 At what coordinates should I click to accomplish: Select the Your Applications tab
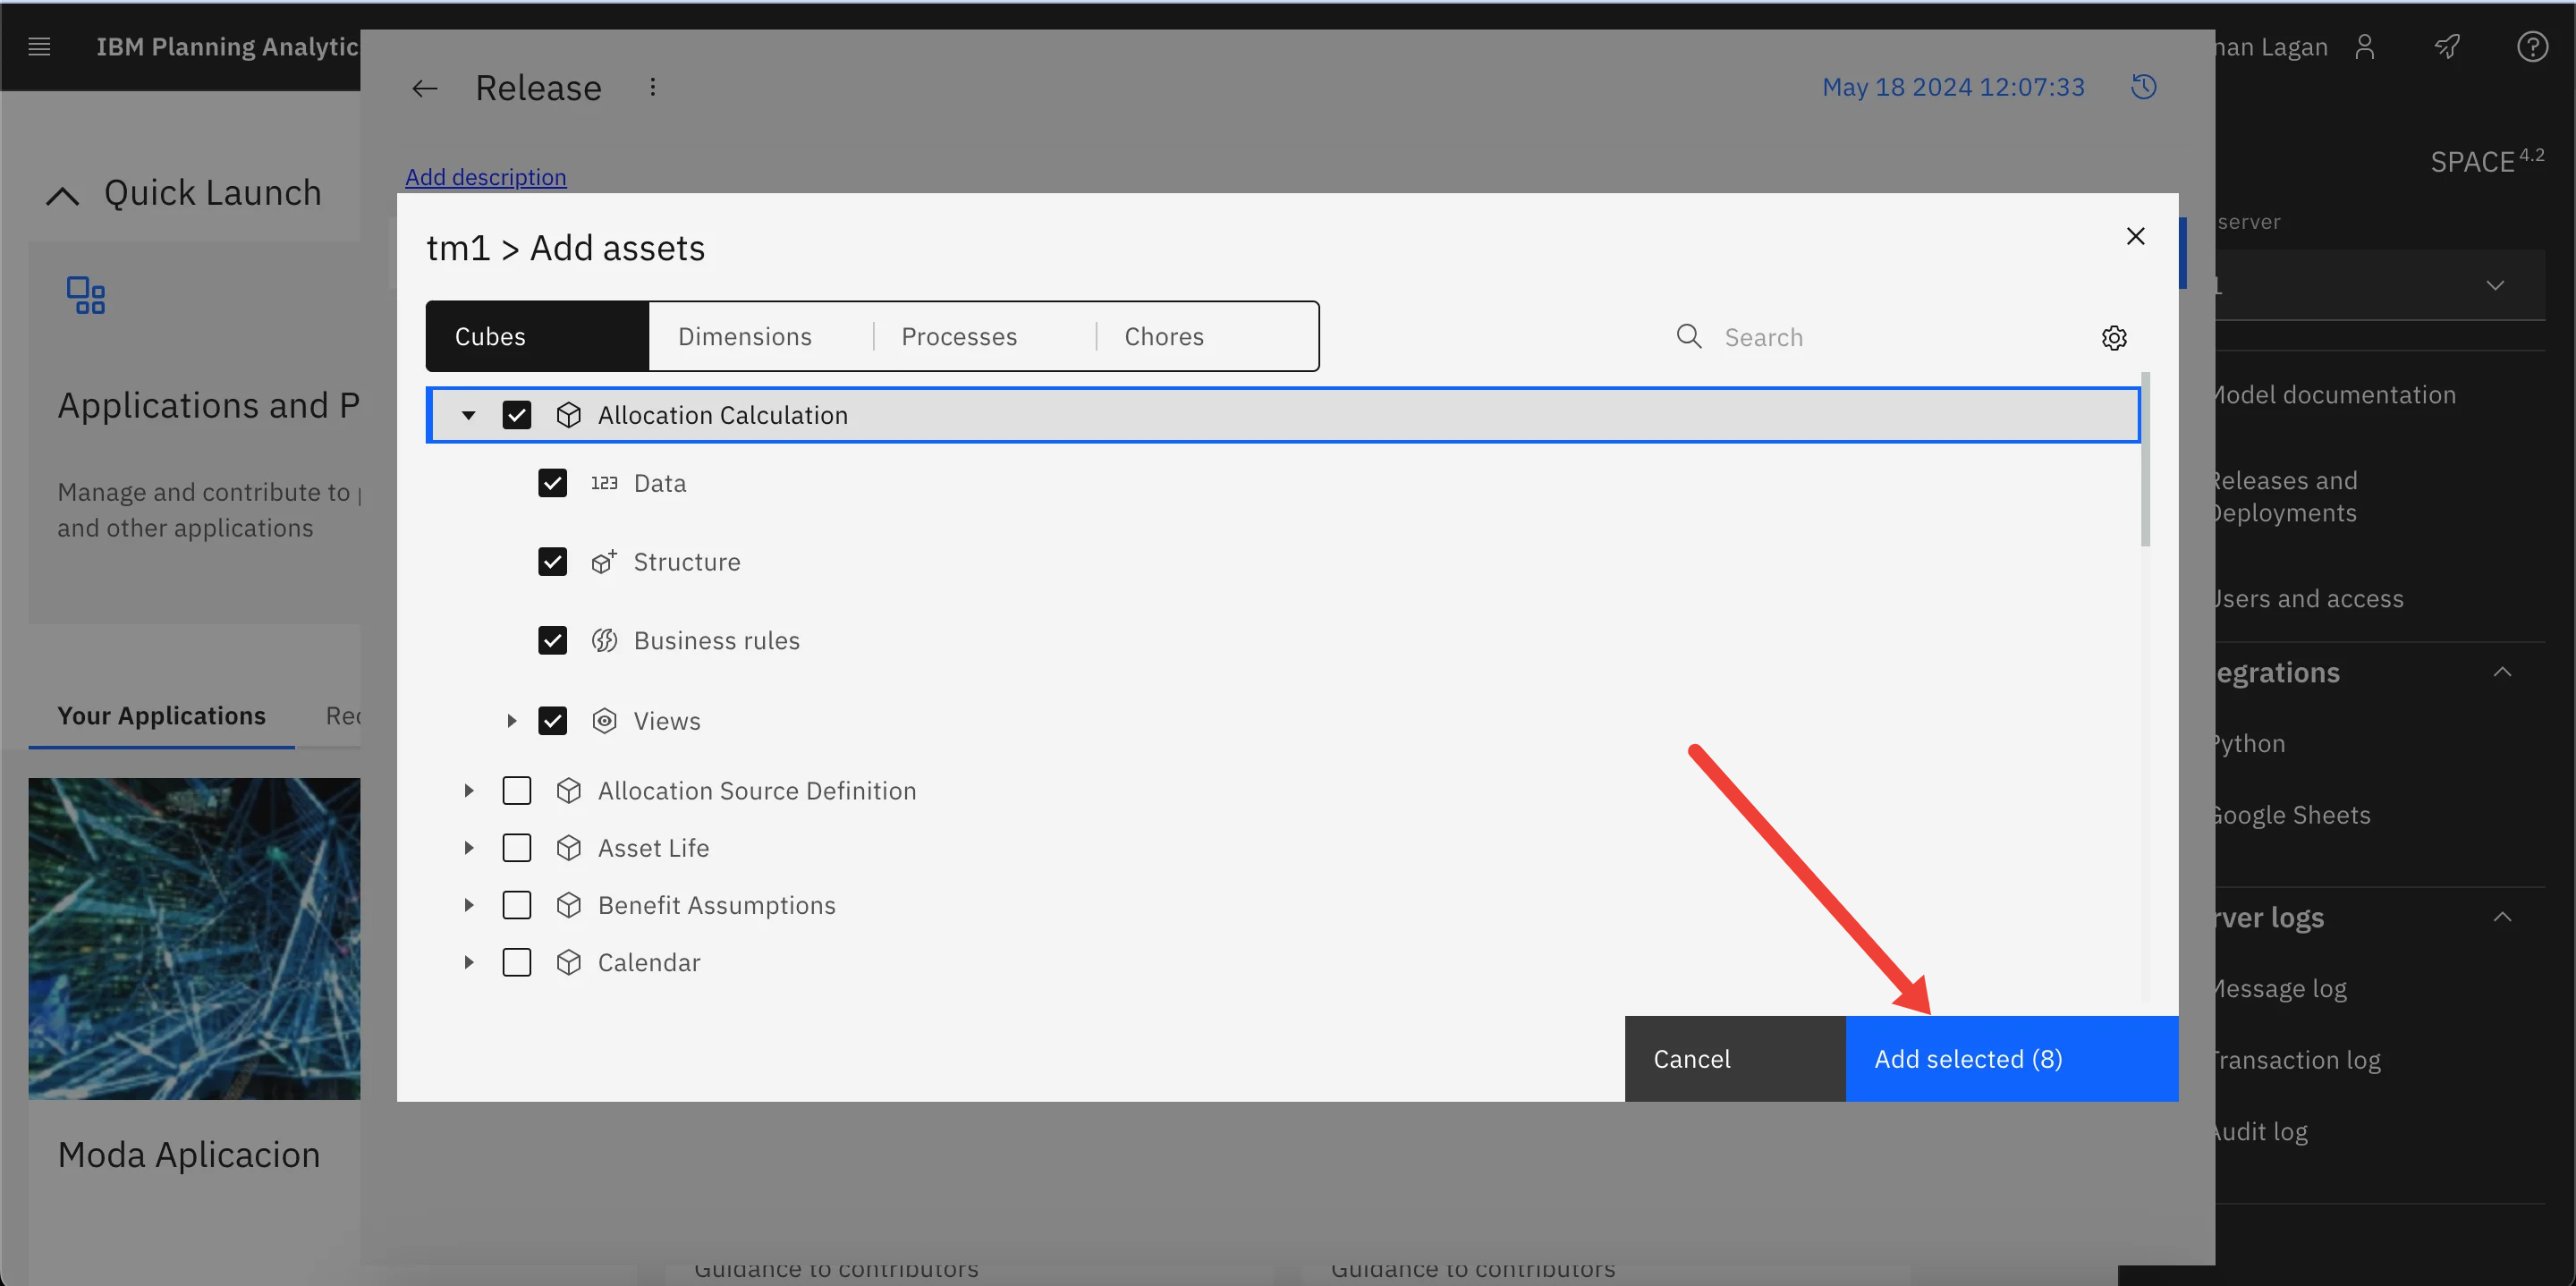click(161, 716)
